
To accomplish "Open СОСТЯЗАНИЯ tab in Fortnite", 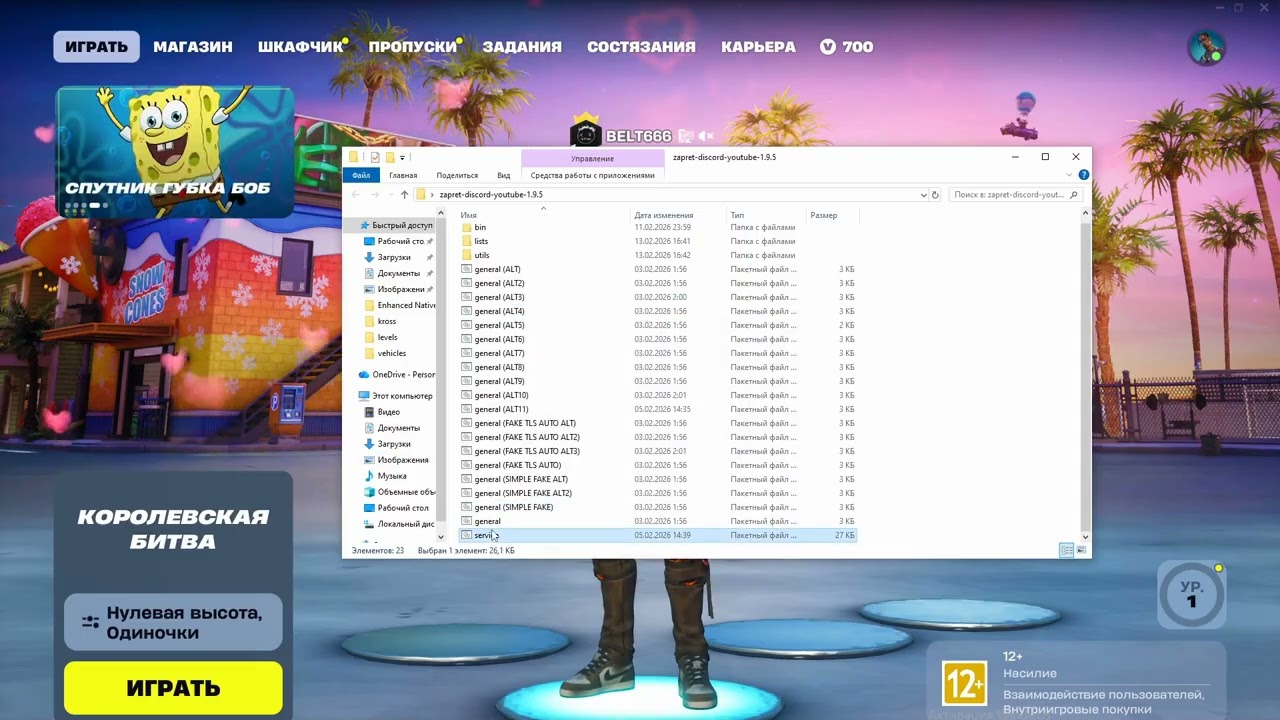I will 641,47.
